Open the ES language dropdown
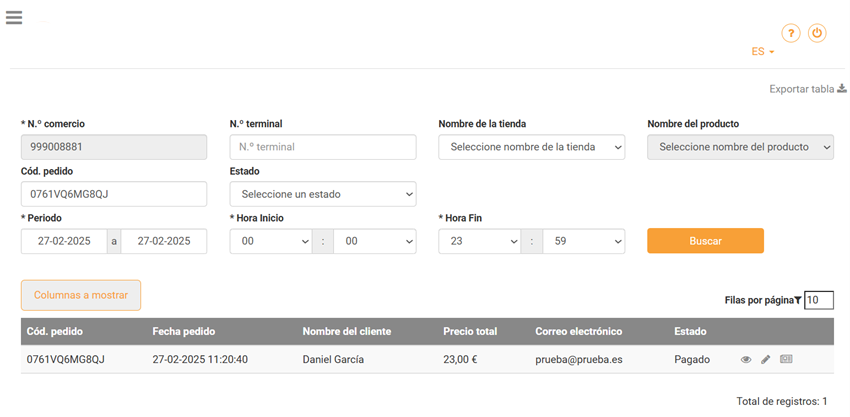 (x=762, y=51)
